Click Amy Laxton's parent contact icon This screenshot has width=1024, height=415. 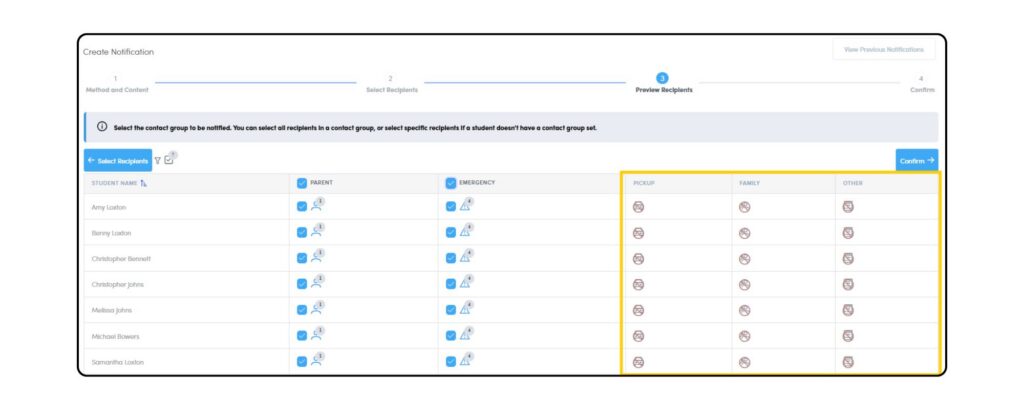(x=316, y=206)
